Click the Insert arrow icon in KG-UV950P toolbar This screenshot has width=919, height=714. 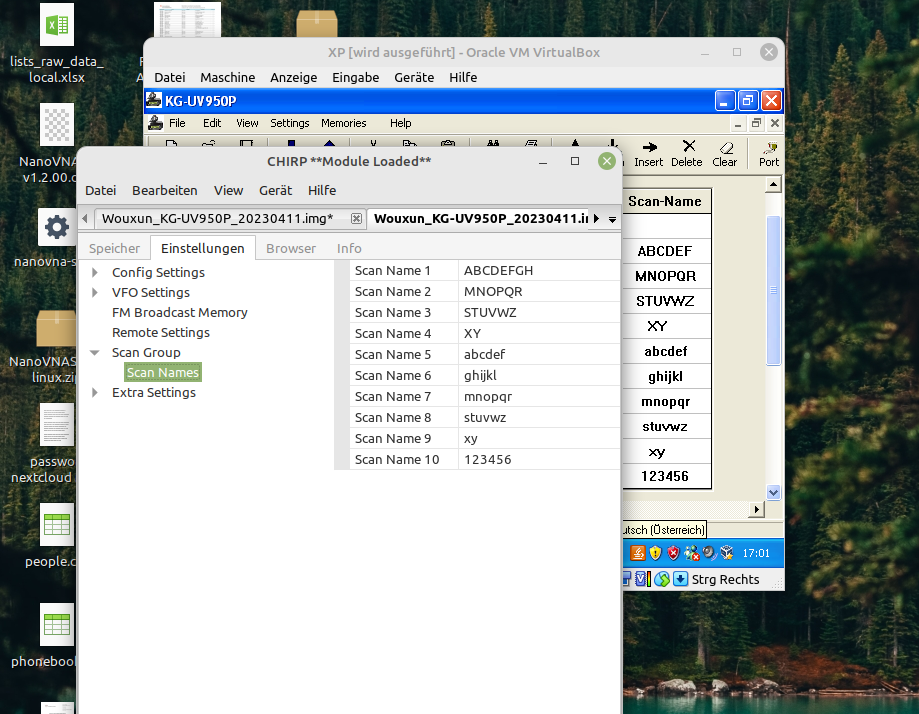point(649,147)
